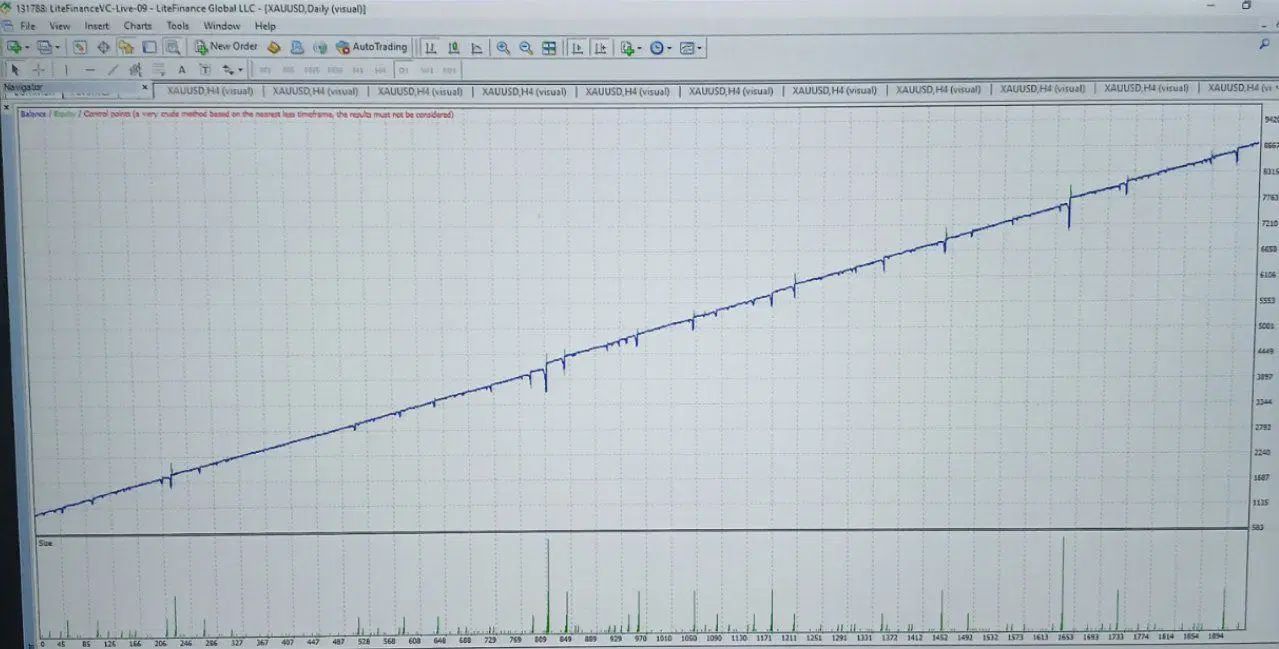Close the Navigator panel
This screenshot has height=649, width=1279.
pyautogui.click(x=145, y=87)
